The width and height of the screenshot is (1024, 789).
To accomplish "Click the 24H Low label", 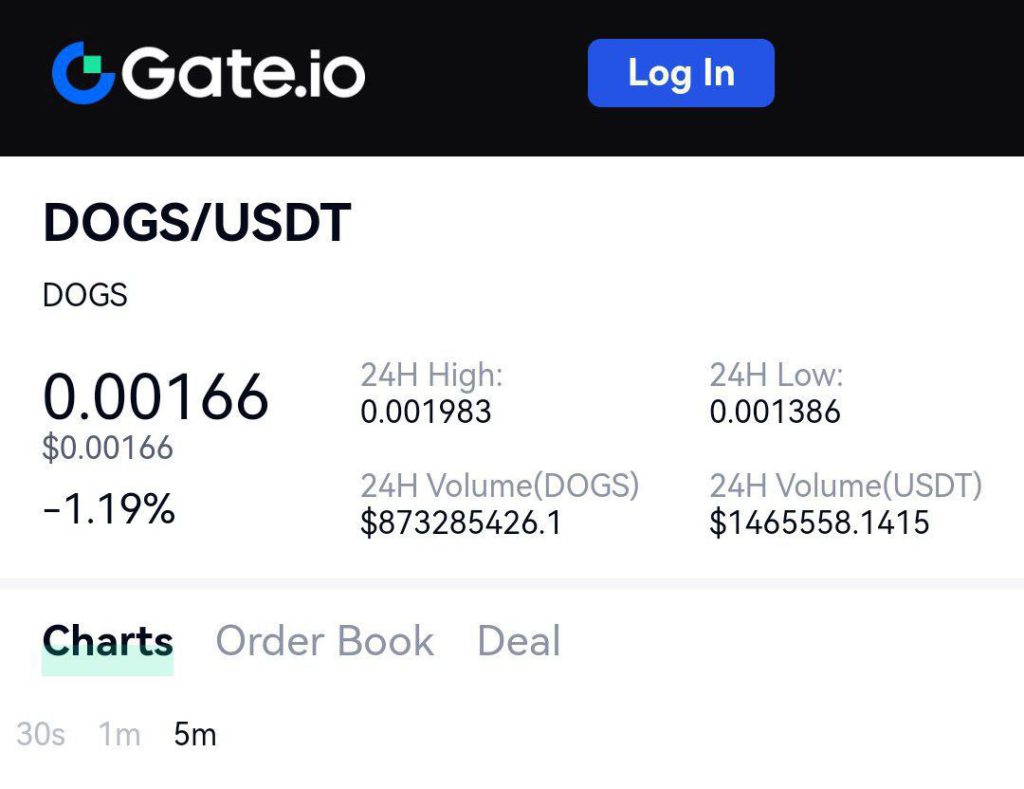I will pyautogui.click(x=776, y=376).
